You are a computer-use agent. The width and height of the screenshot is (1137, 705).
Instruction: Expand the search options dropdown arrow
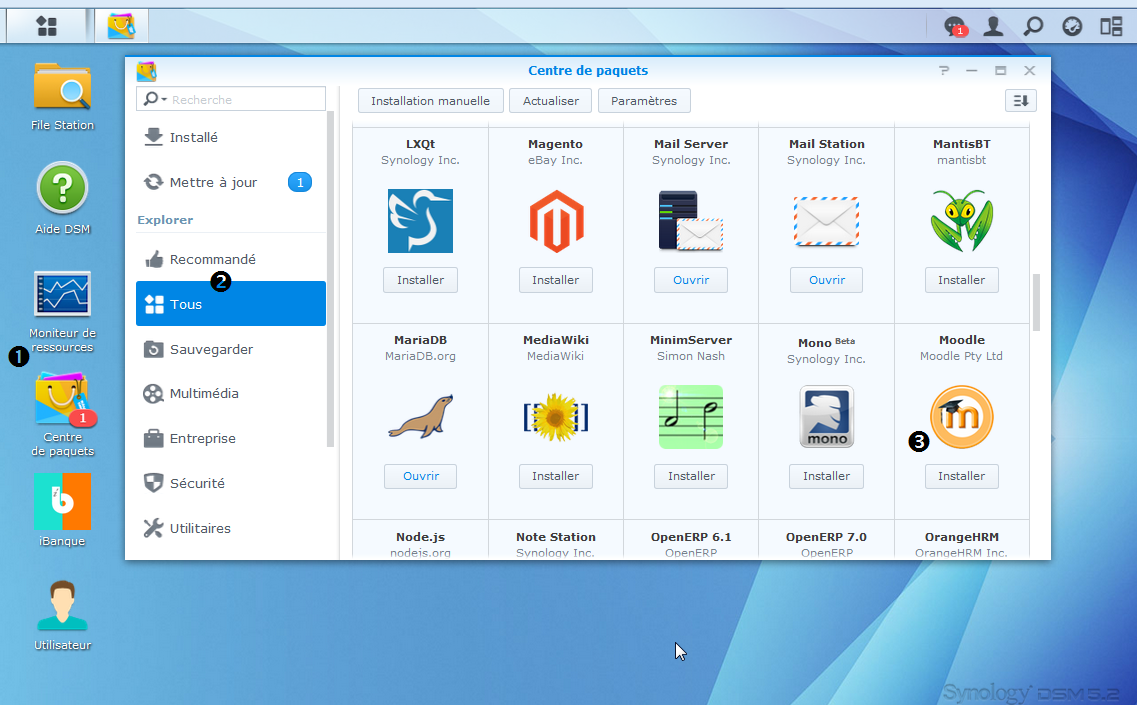(x=165, y=99)
